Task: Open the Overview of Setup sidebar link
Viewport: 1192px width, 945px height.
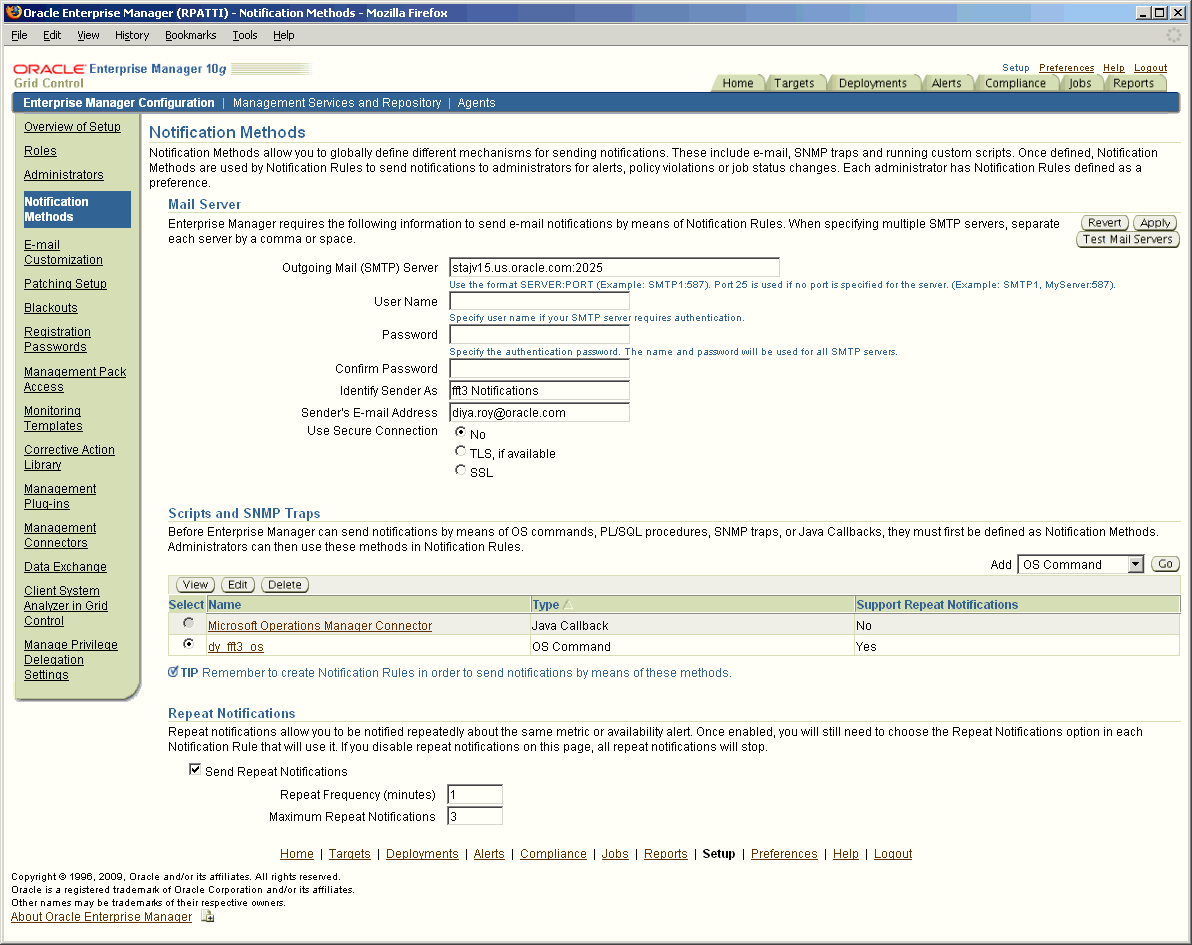Action: coord(72,127)
